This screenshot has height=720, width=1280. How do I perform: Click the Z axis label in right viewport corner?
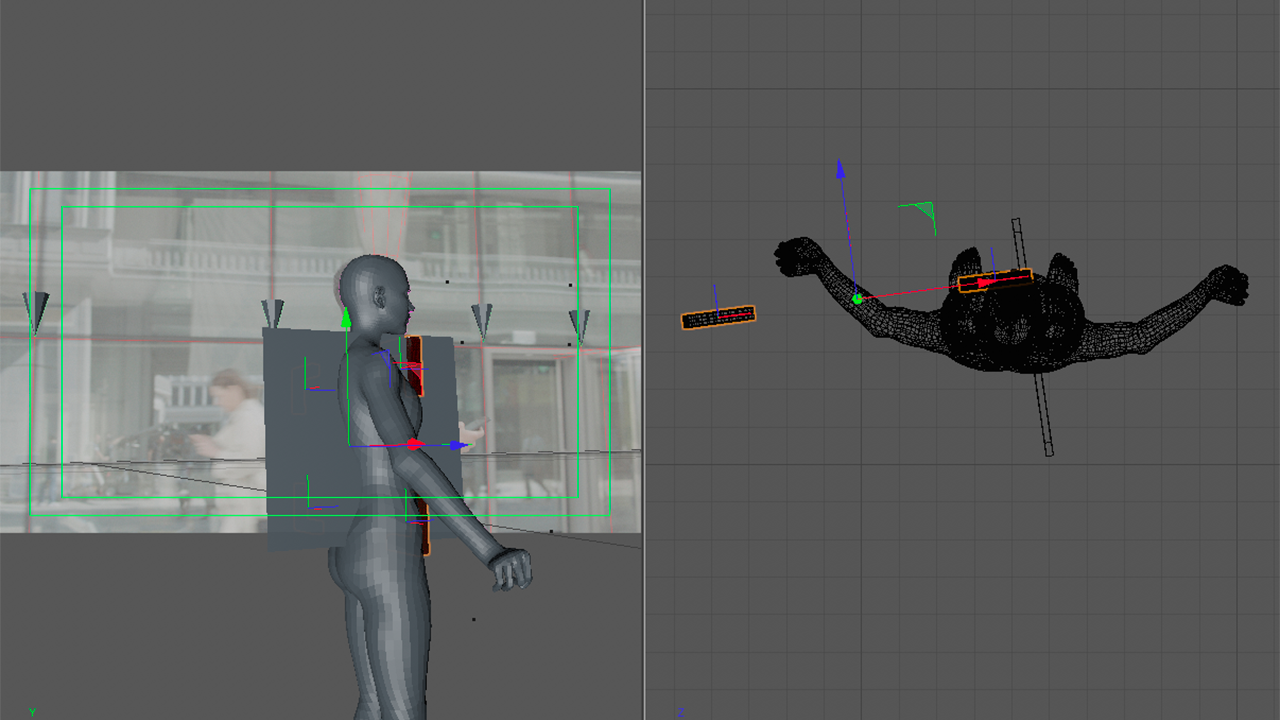[680, 712]
